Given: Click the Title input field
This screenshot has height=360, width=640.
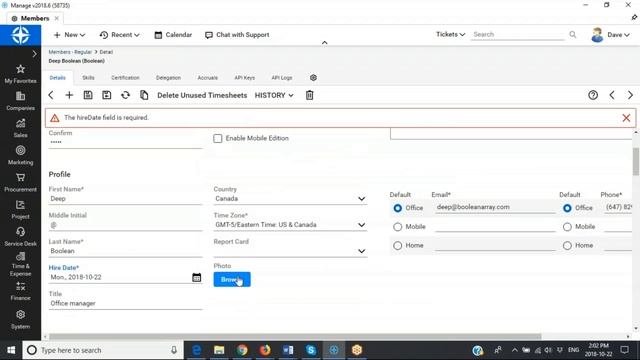Looking at the screenshot, I should click(x=125, y=303).
